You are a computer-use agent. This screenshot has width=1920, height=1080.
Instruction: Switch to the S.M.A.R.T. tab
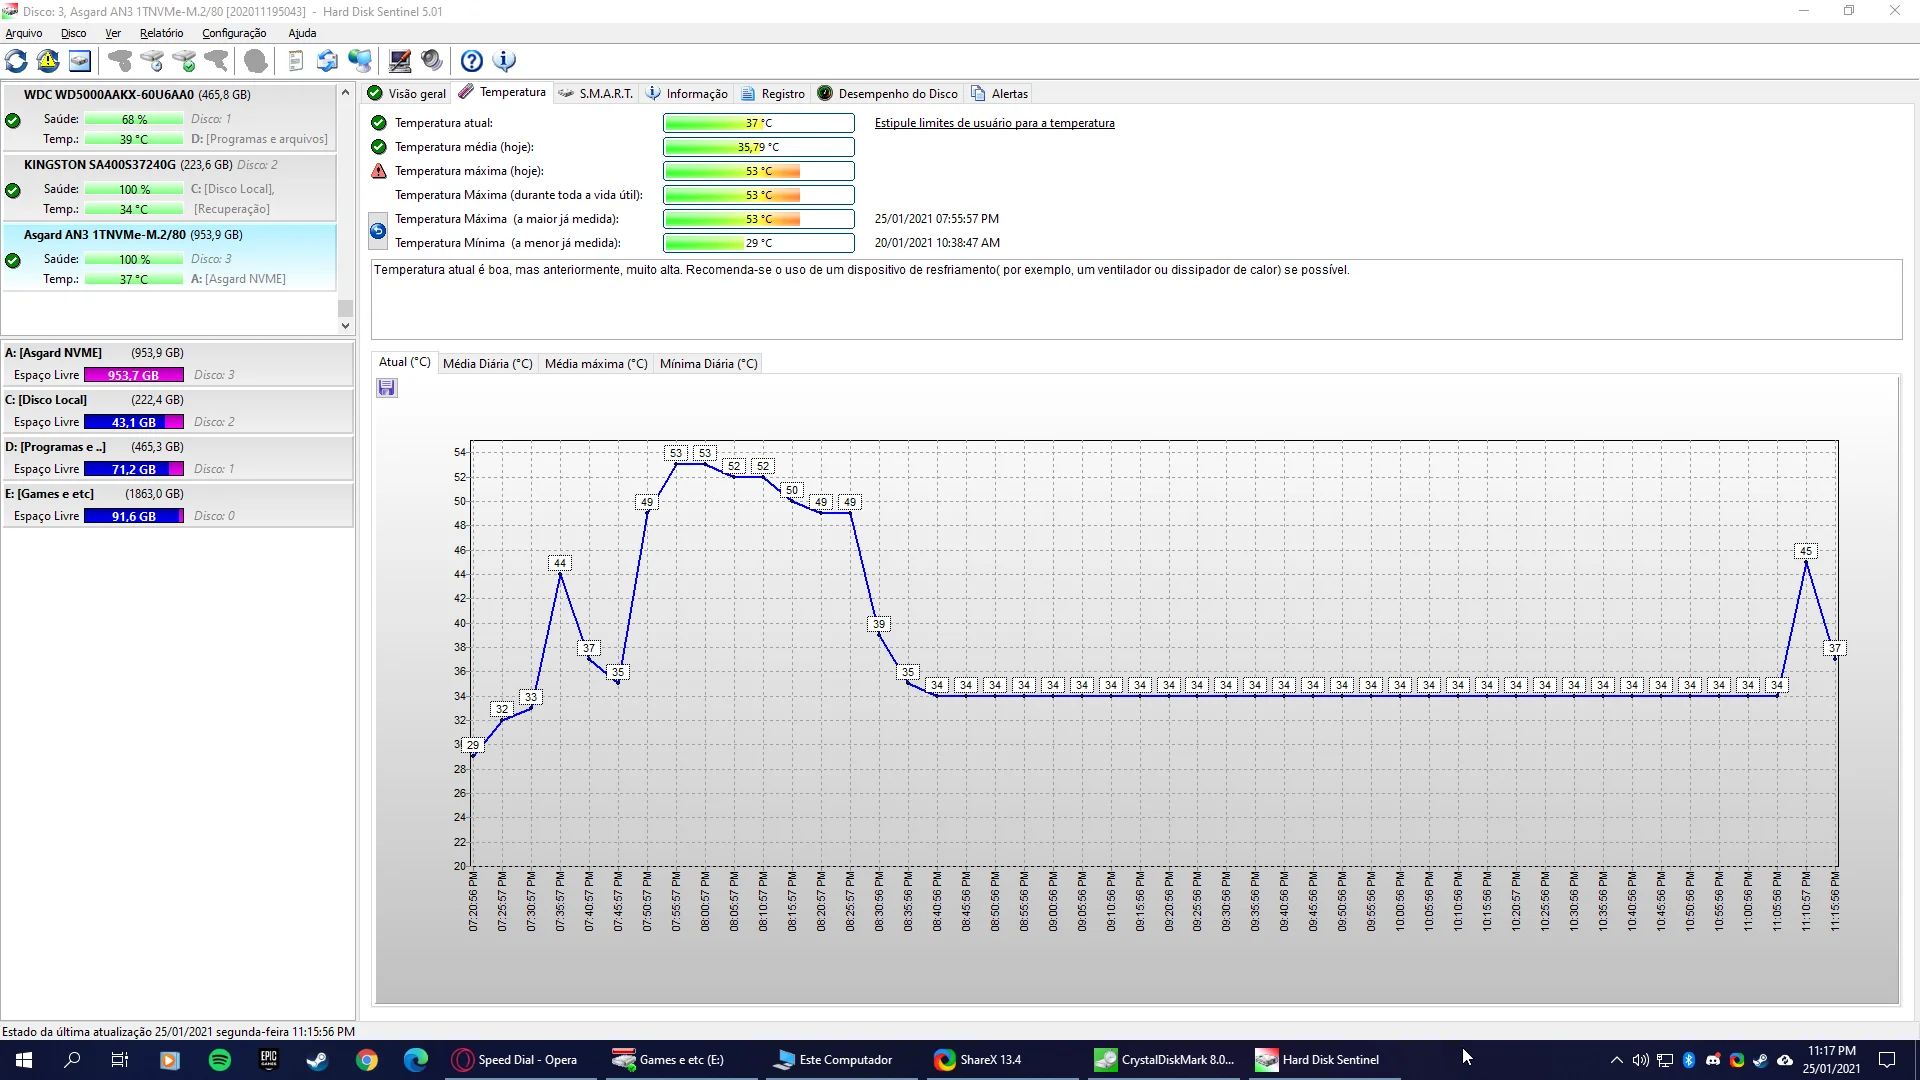pos(596,94)
